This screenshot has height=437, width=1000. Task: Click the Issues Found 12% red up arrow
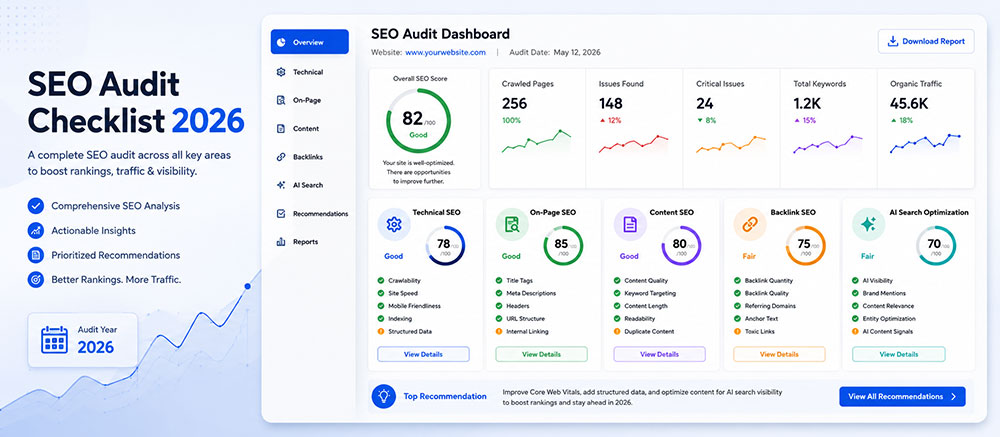601,121
